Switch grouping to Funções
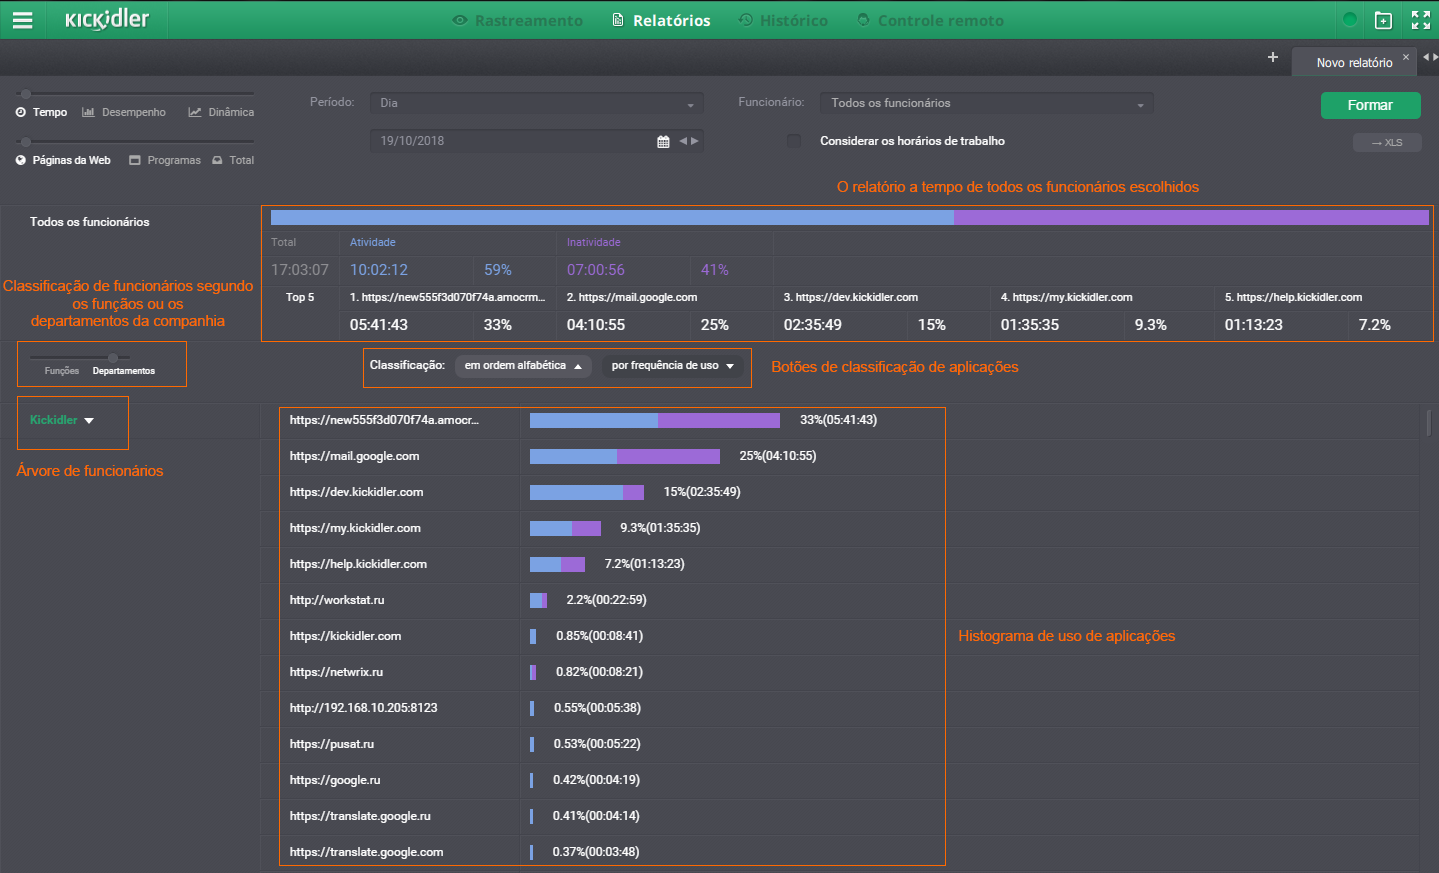Viewport: 1439px width, 873px height. click(x=61, y=371)
